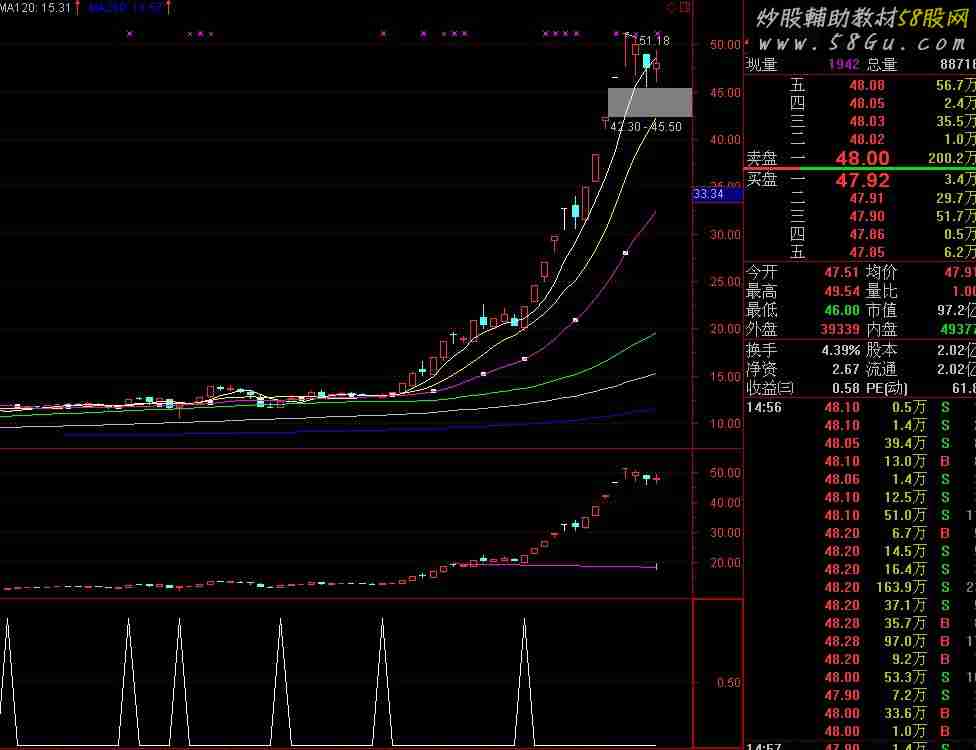
Task: Select the trade row with volume 33.6万
Action: pyautogui.click(x=860, y=714)
